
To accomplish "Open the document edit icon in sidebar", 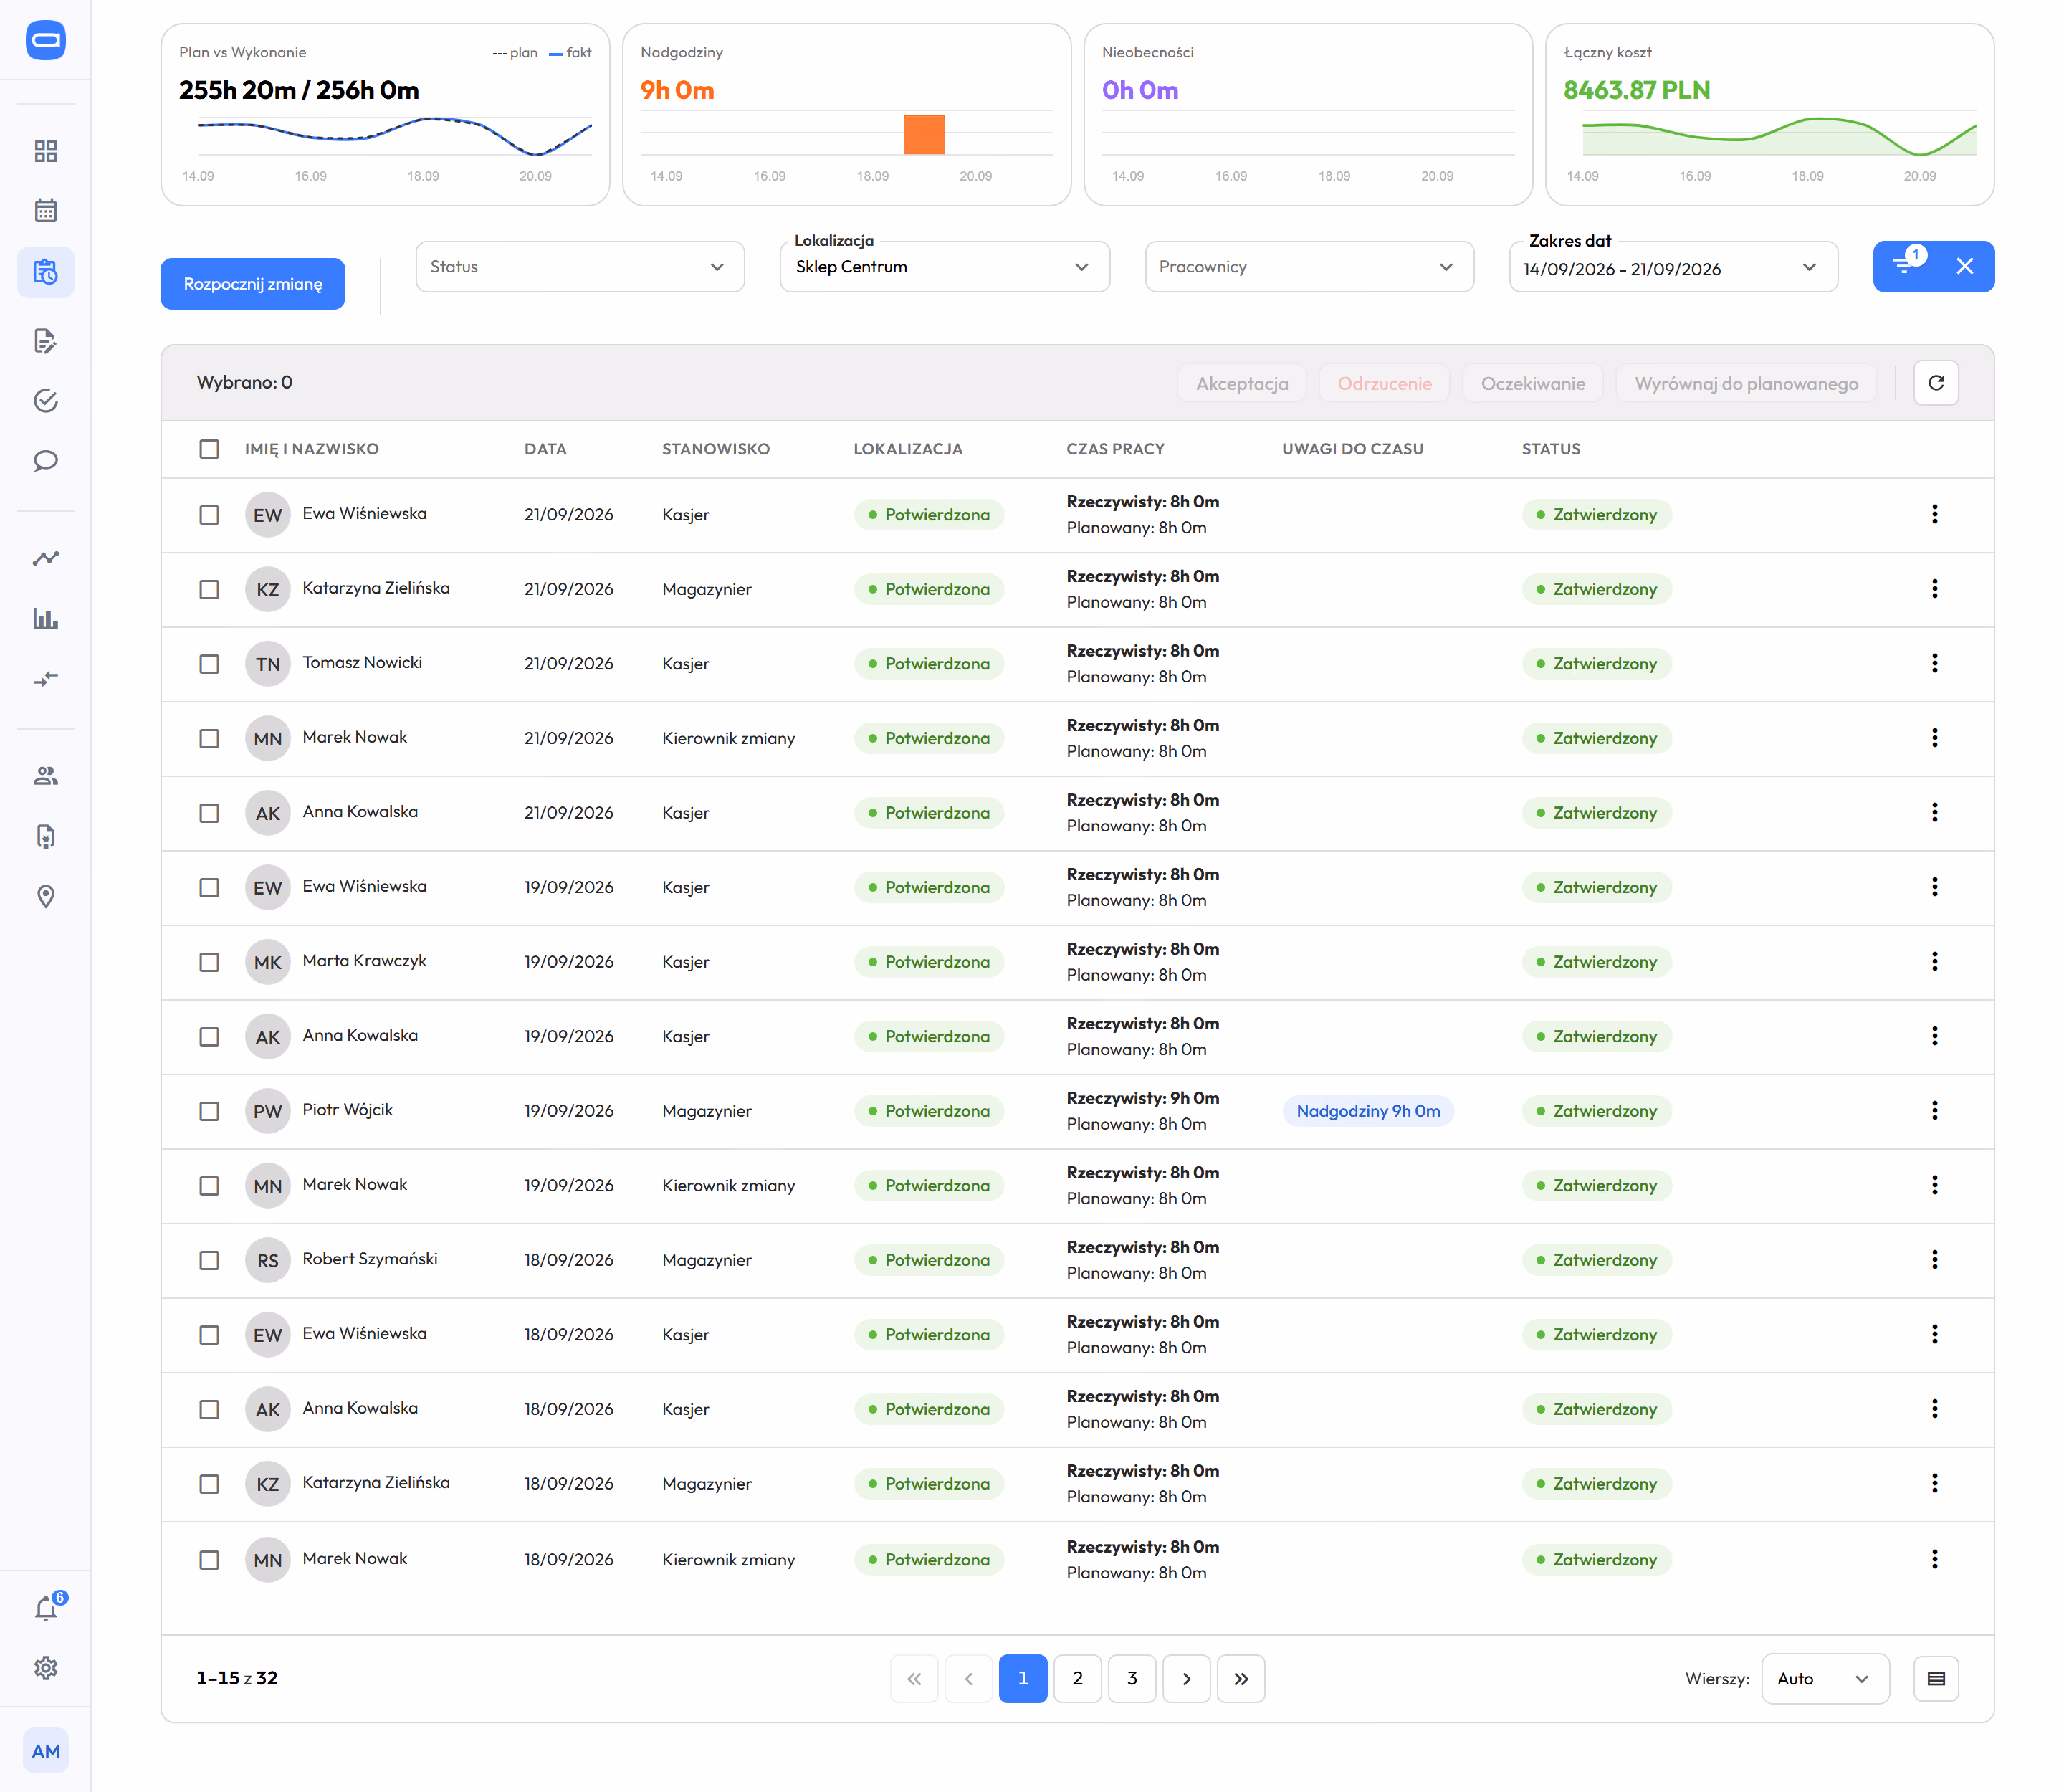I will [x=46, y=341].
